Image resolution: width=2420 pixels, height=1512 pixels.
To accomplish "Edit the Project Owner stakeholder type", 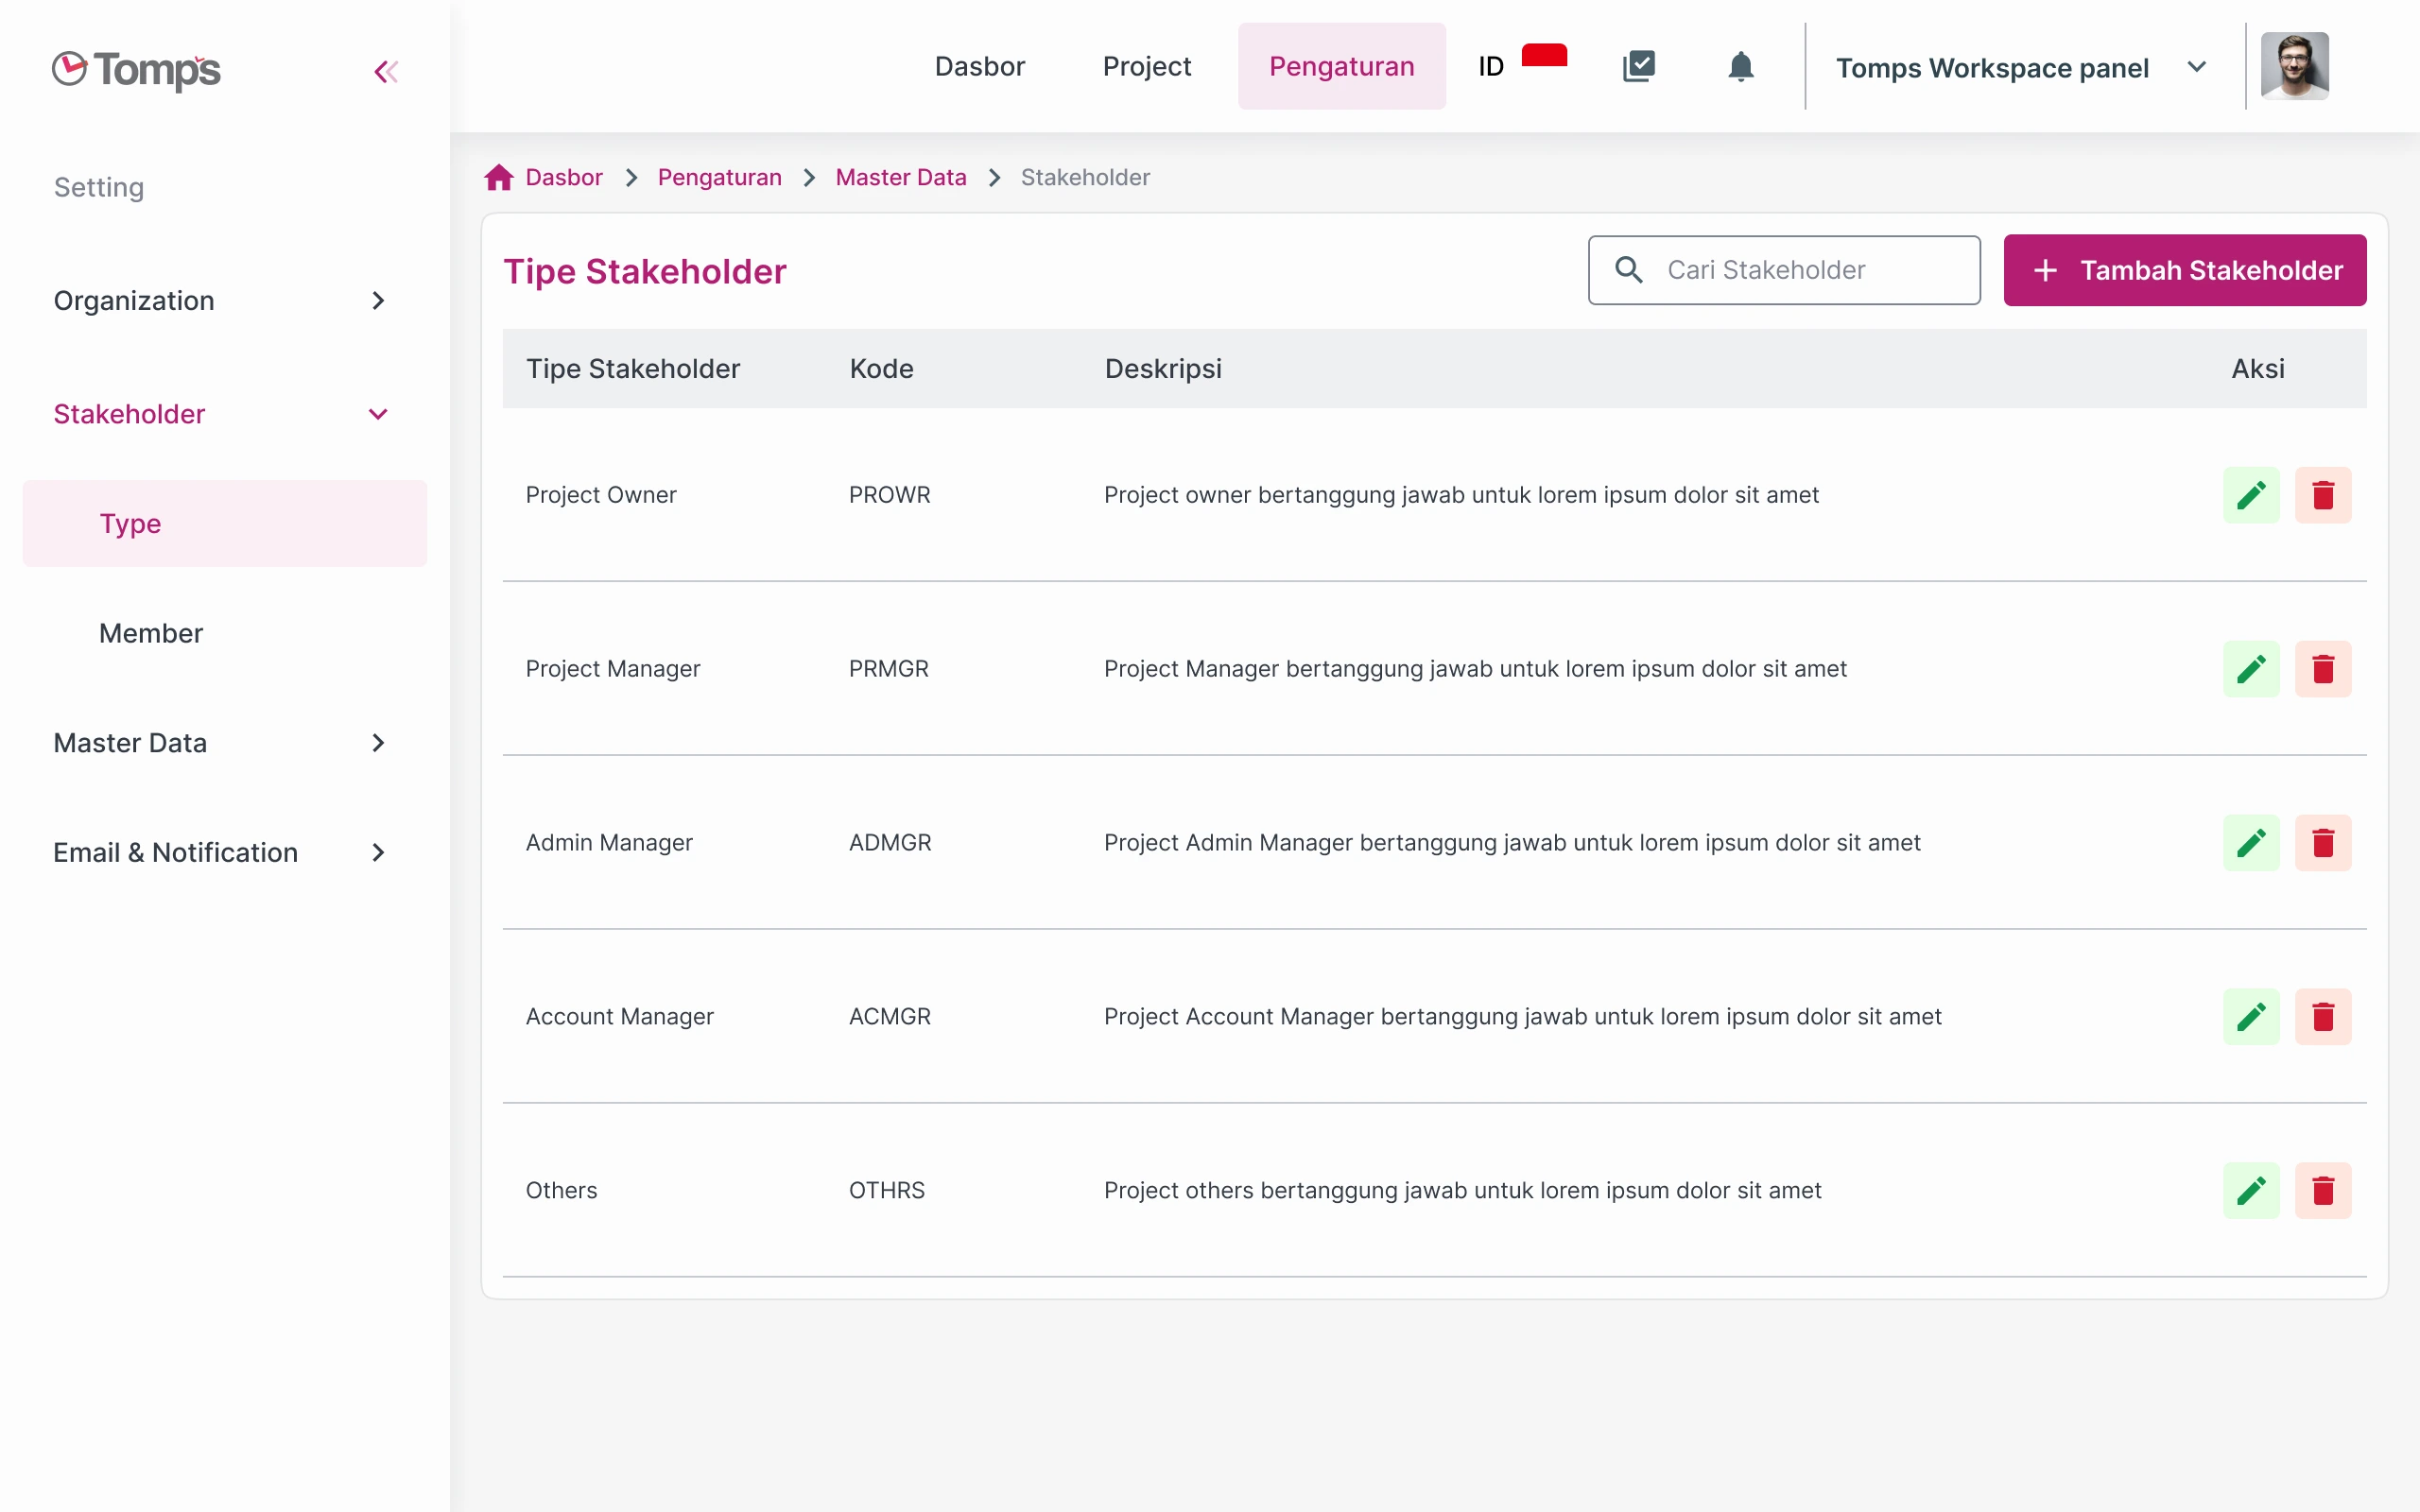I will (x=2252, y=494).
